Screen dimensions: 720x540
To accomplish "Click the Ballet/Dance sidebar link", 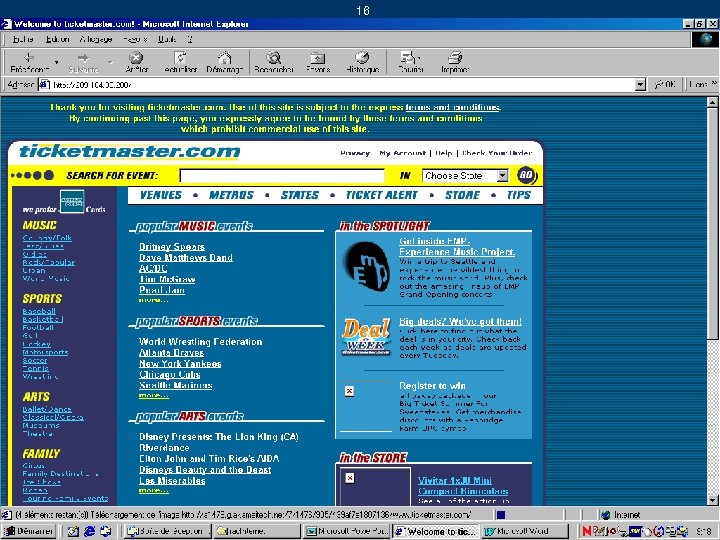I will click(47, 409).
